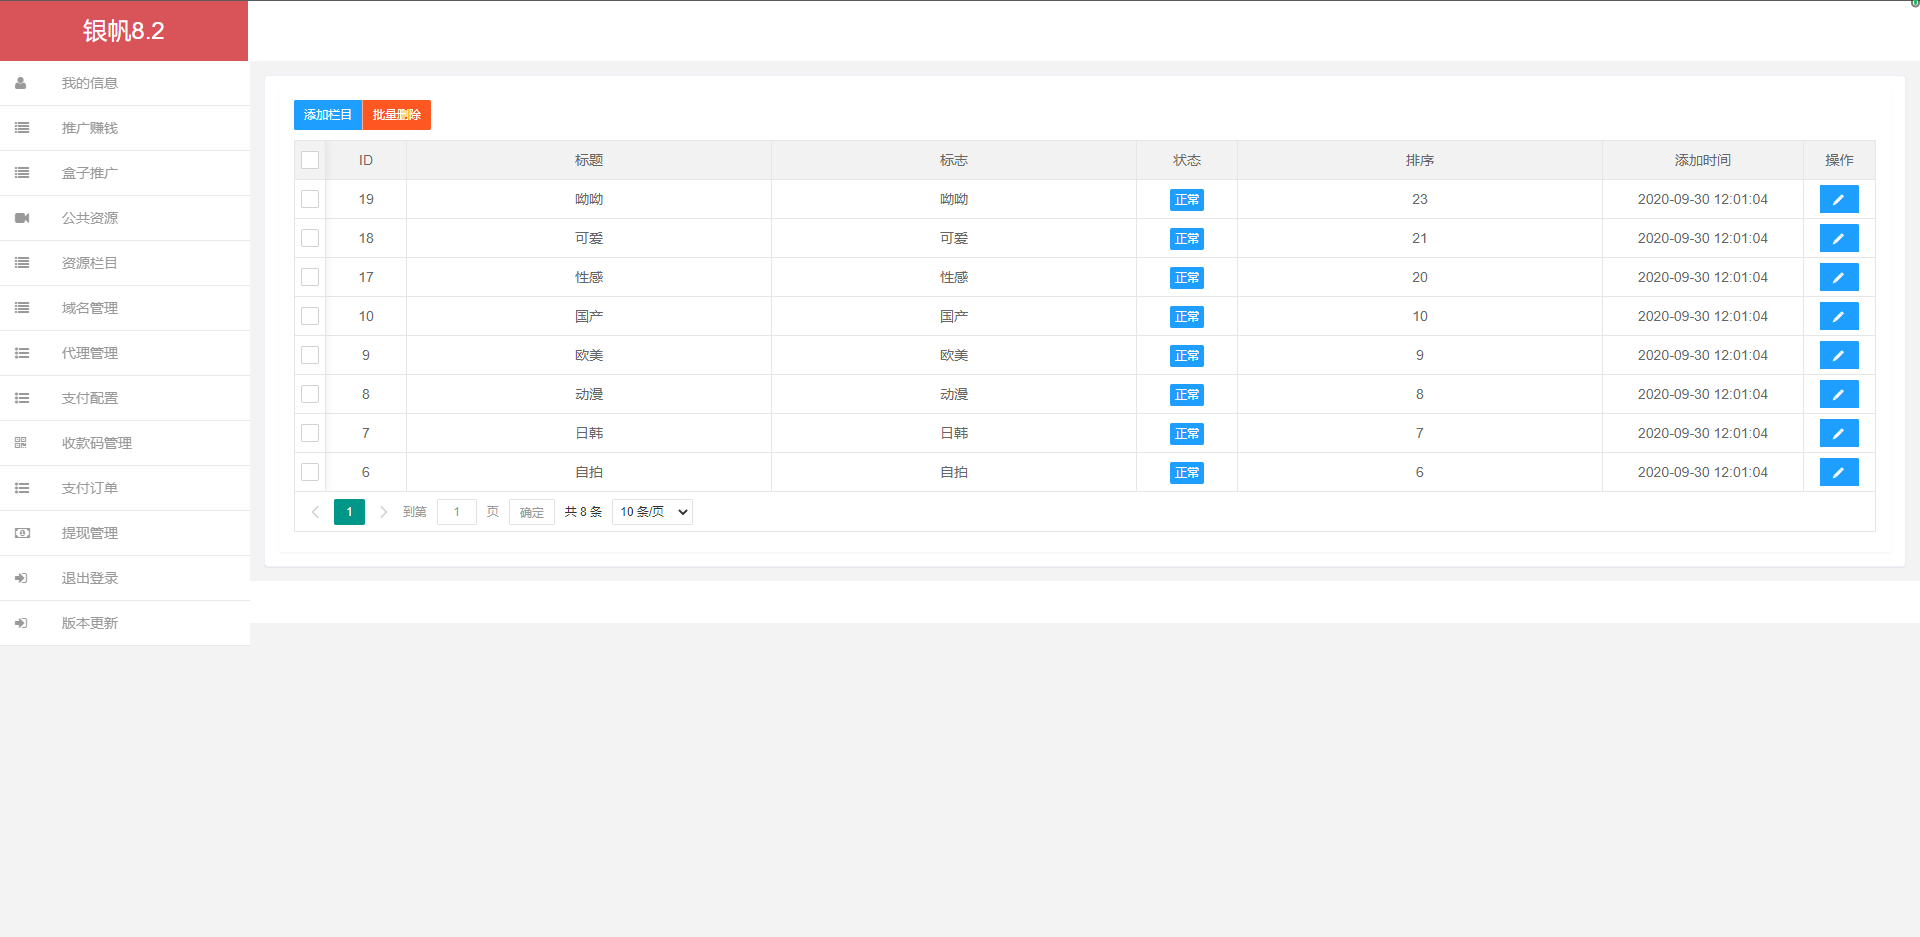Image resolution: width=1920 pixels, height=937 pixels.
Task: Click the pencil edit icon for row ID 19
Action: (1838, 199)
